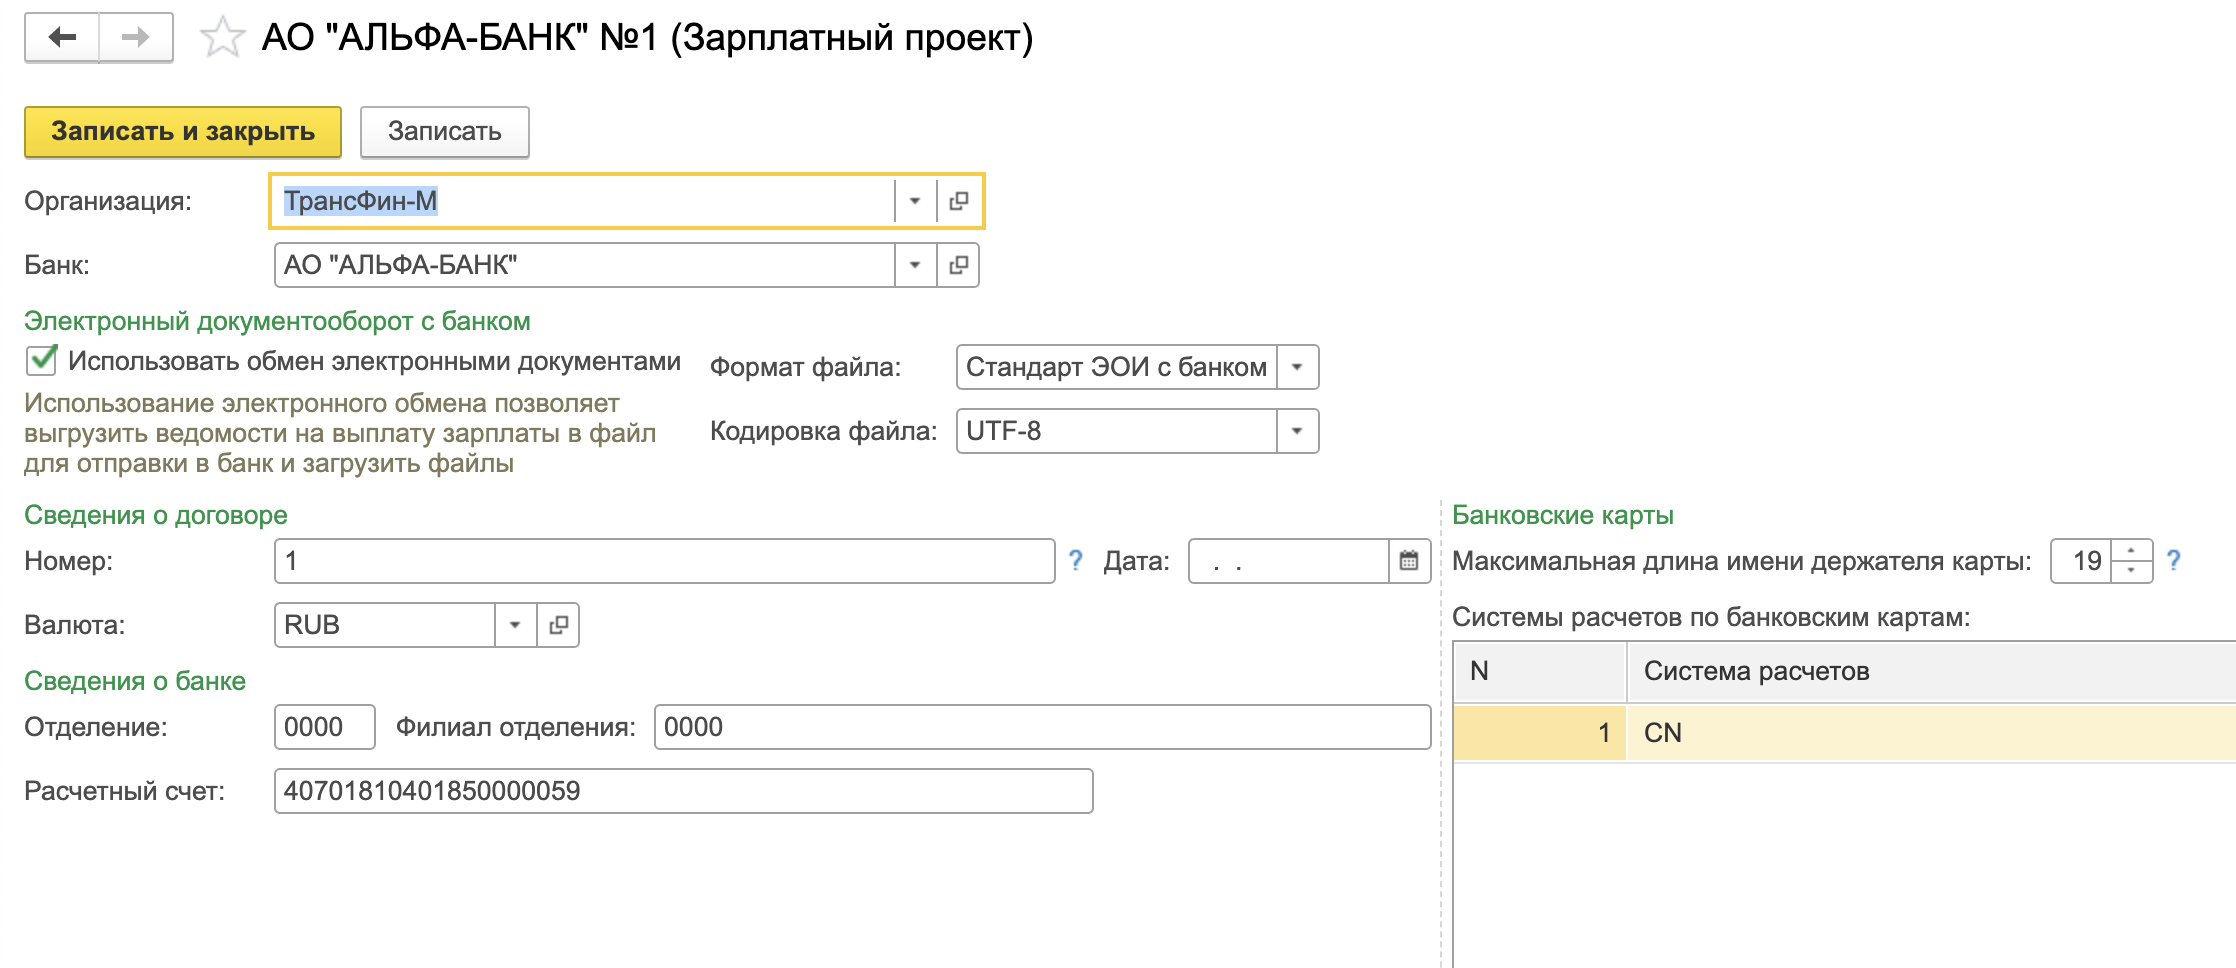Viewport: 2236px width, 968px height.
Task: Click the Валюта field showing RUB
Action: tap(384, 625)
